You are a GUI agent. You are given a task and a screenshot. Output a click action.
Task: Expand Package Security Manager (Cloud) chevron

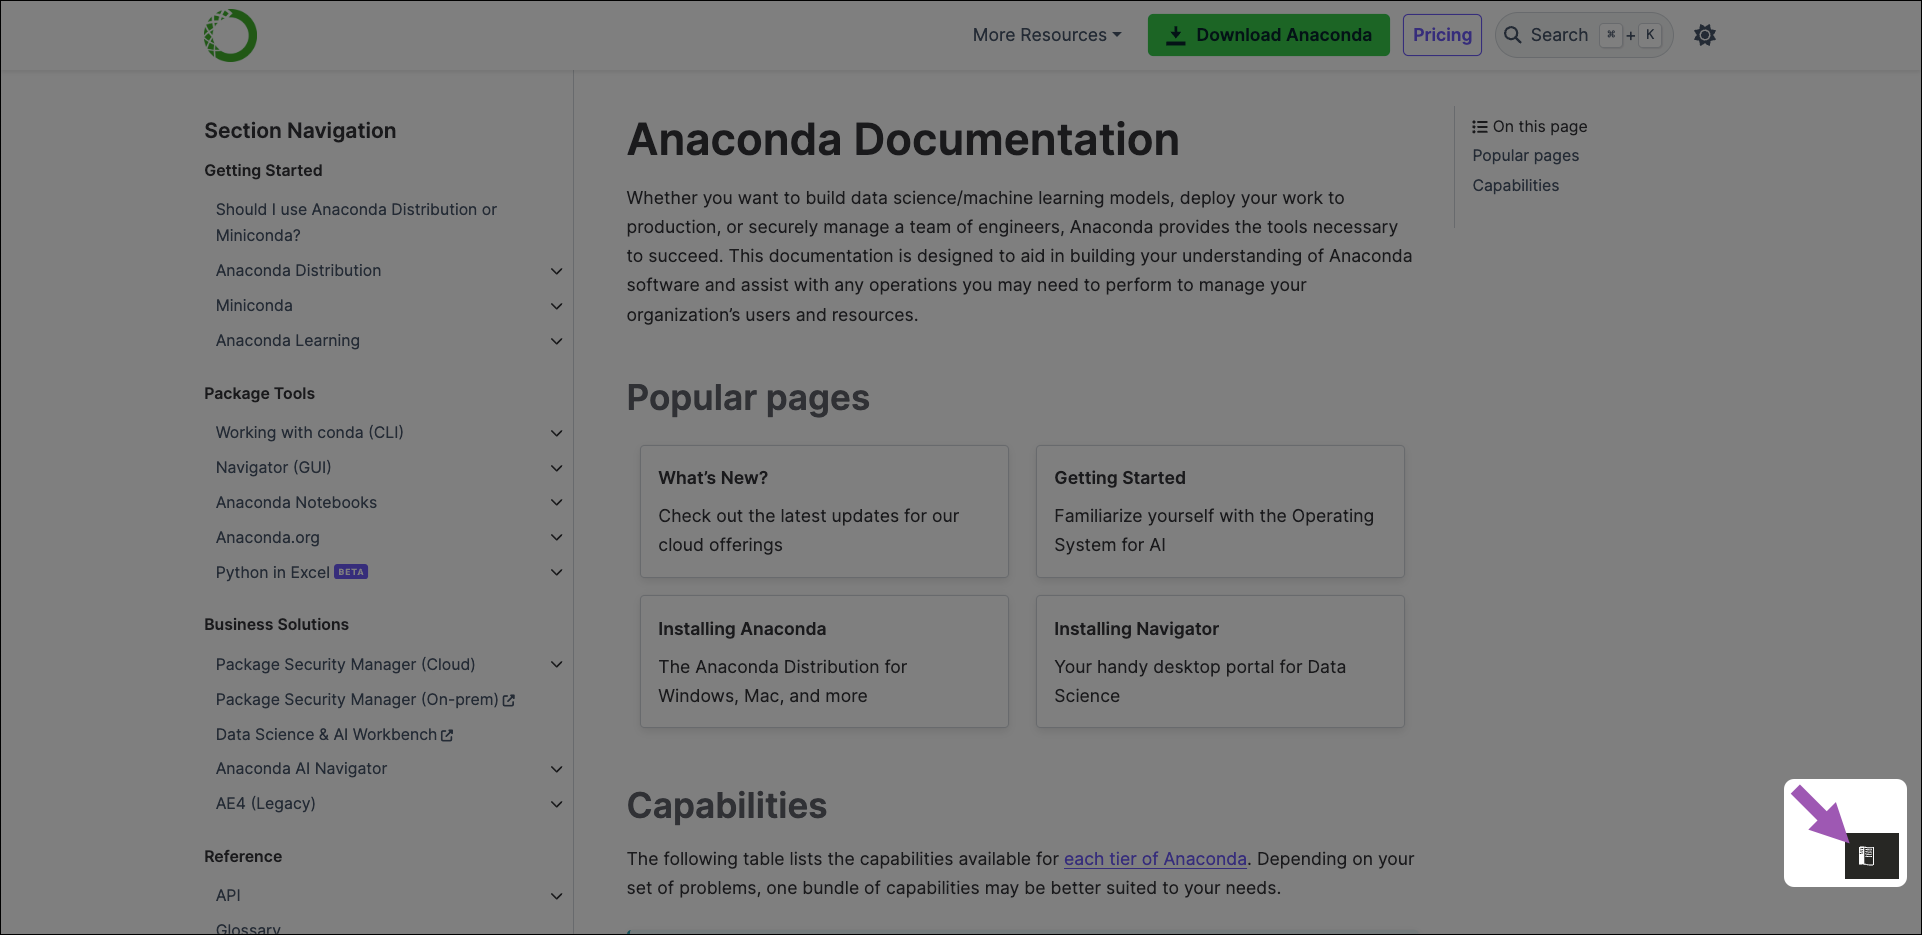pyautogui.click(x=557, y=664)
